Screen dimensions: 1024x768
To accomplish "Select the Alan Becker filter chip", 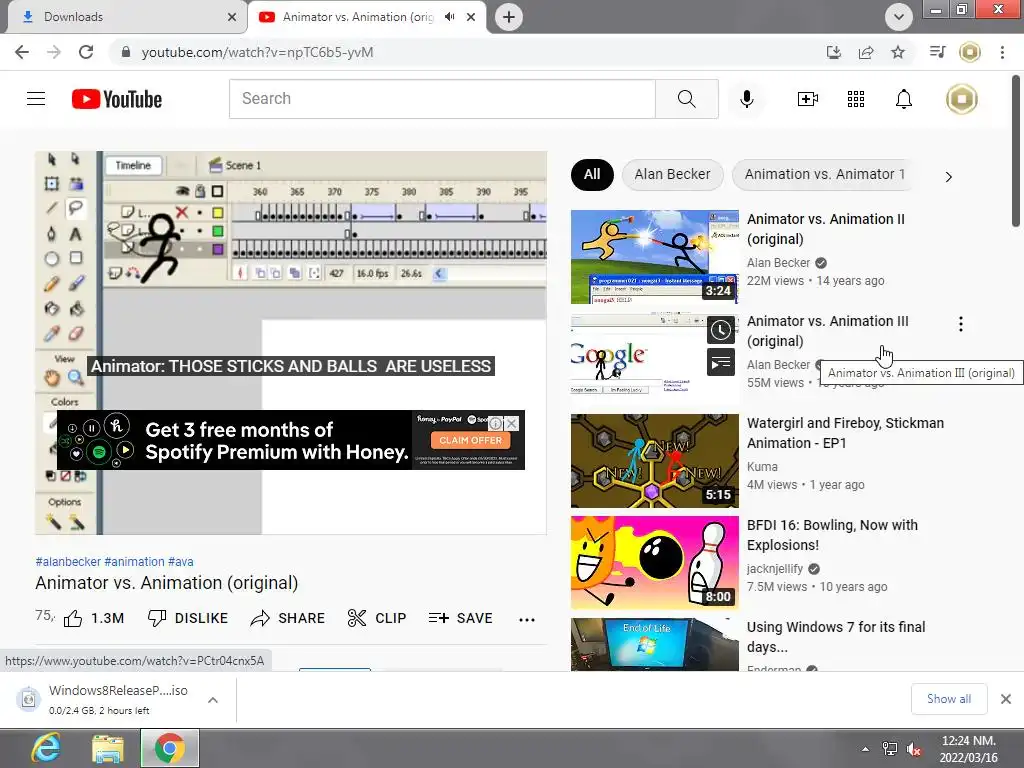I will (672, 174).
